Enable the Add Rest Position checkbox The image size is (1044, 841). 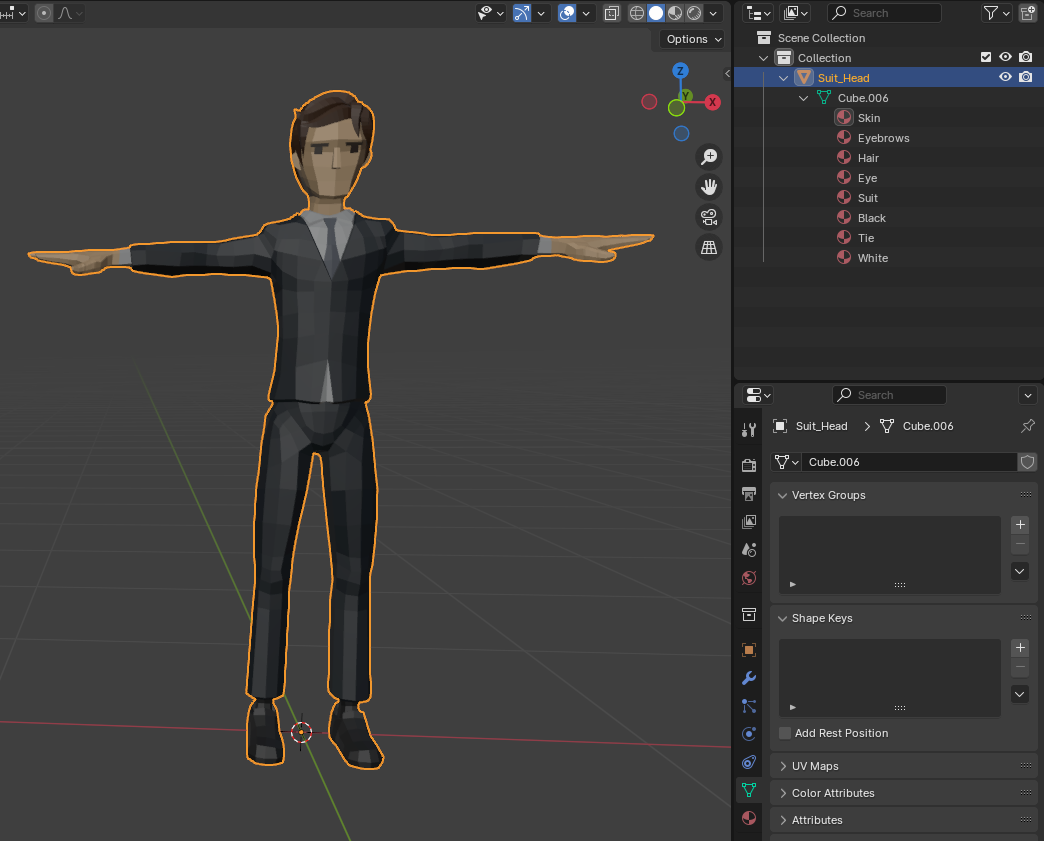click(x=785, y=733)
